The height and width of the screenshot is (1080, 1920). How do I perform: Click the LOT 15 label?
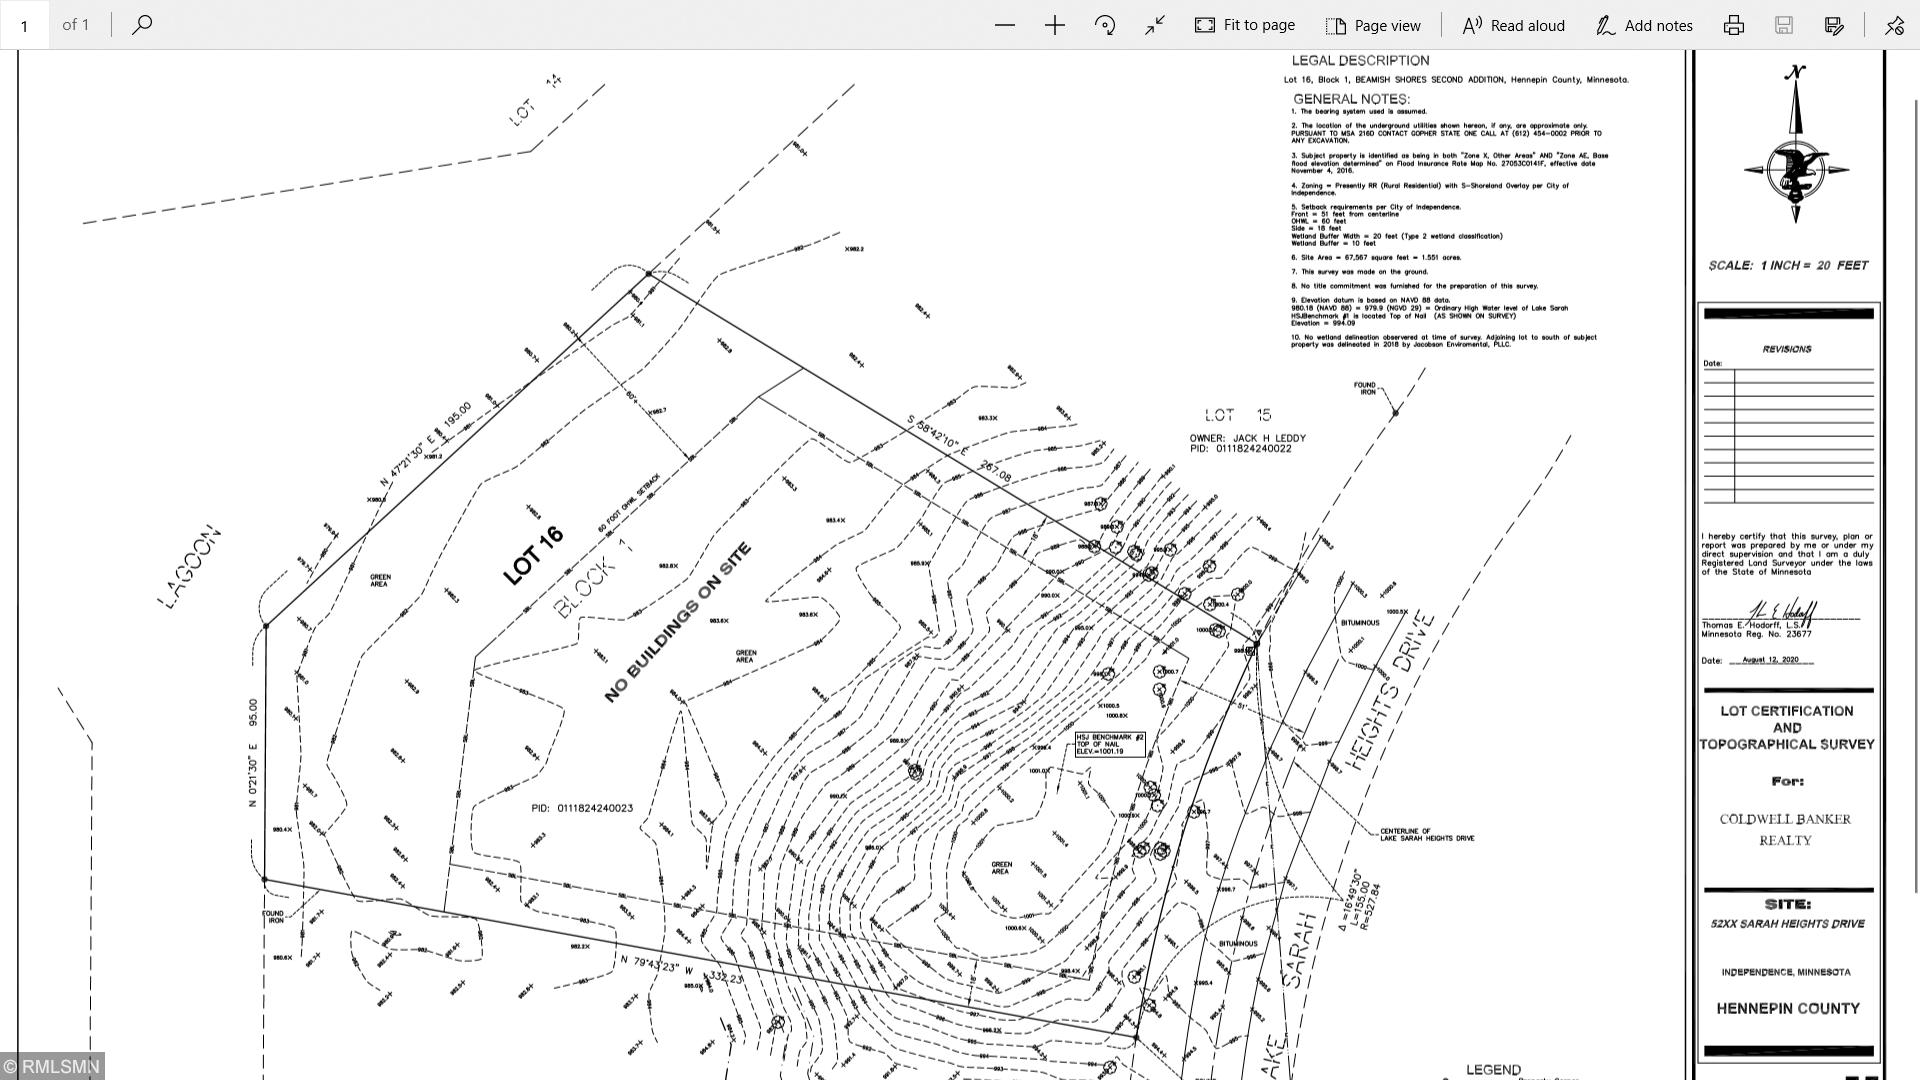pyautogui.click(x=1237, y=414)
